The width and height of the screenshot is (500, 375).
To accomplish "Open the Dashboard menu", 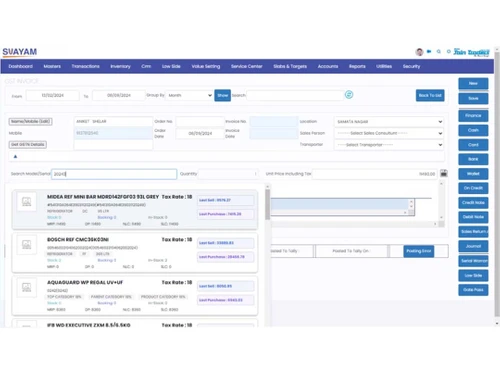I will click(21, 66).
